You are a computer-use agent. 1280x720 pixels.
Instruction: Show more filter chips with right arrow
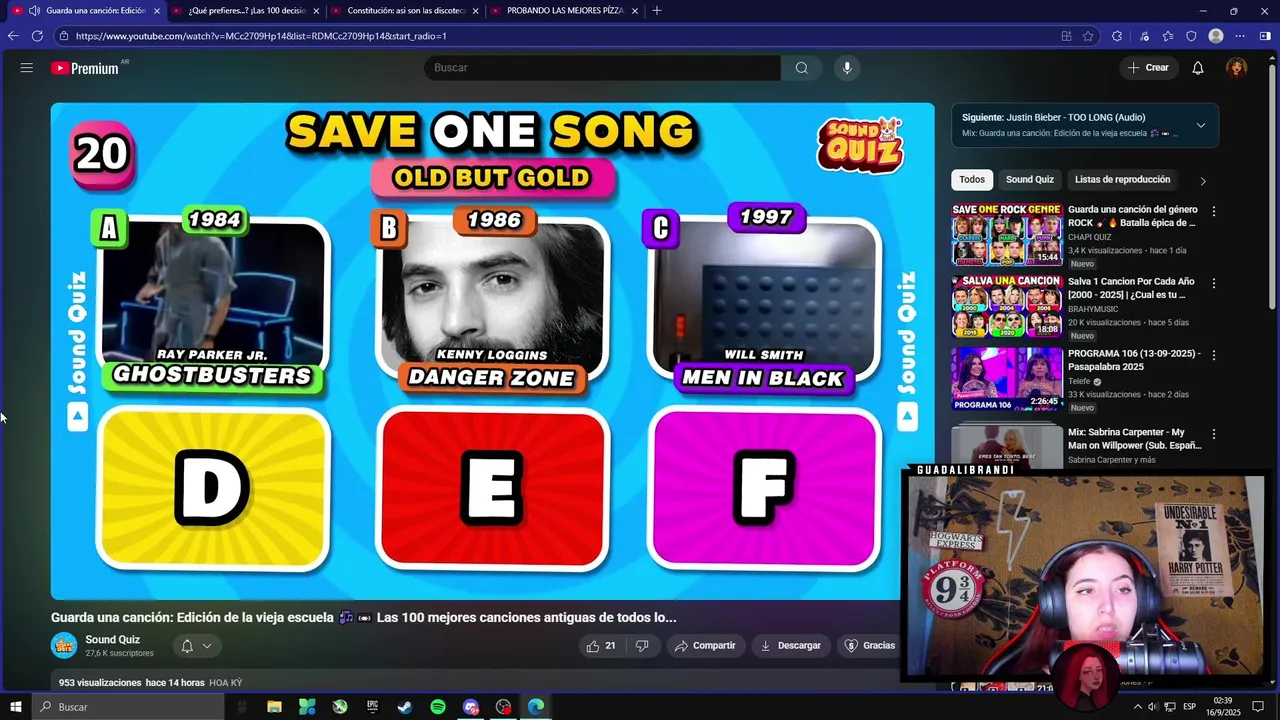click(1203, 181)
